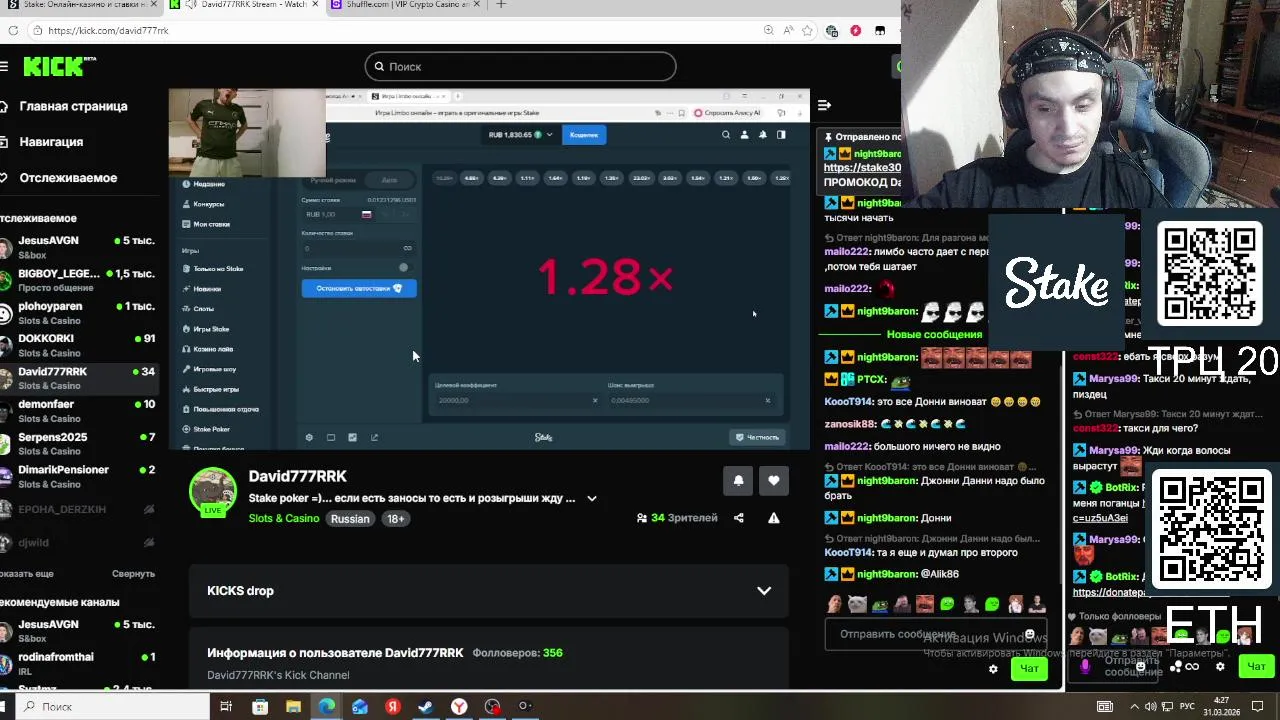Open rodinafromthai recommended channel
The height and width of the screenshot is (720, 1280).
tap(80, 664)
